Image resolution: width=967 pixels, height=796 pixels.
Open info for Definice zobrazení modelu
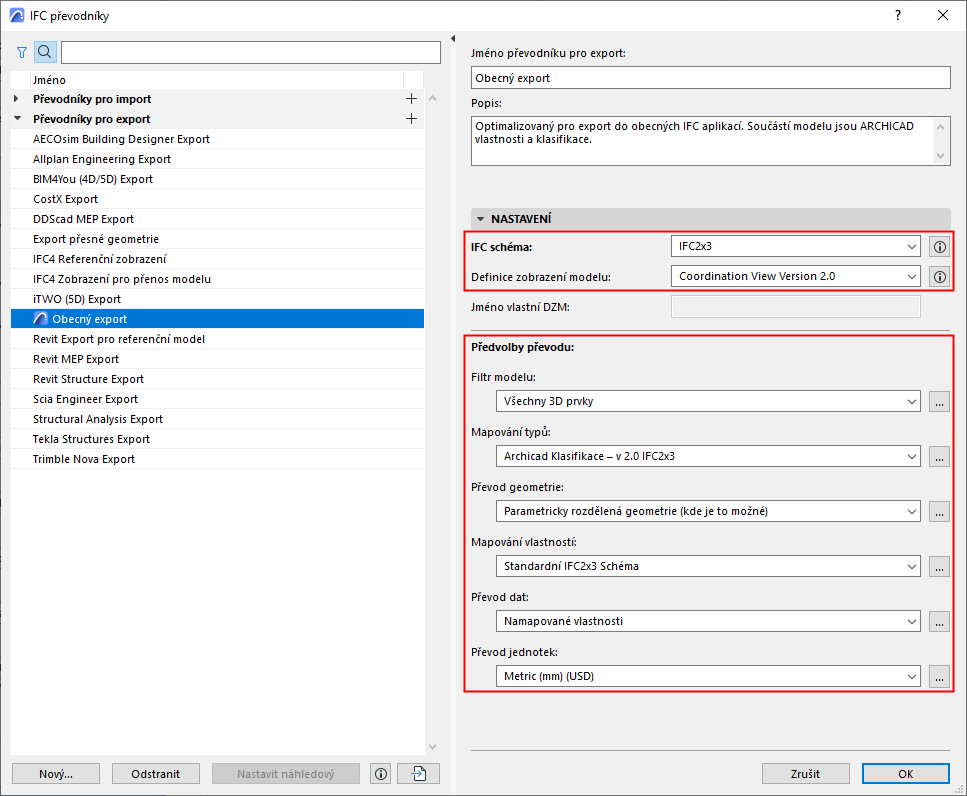click(939, 276)
